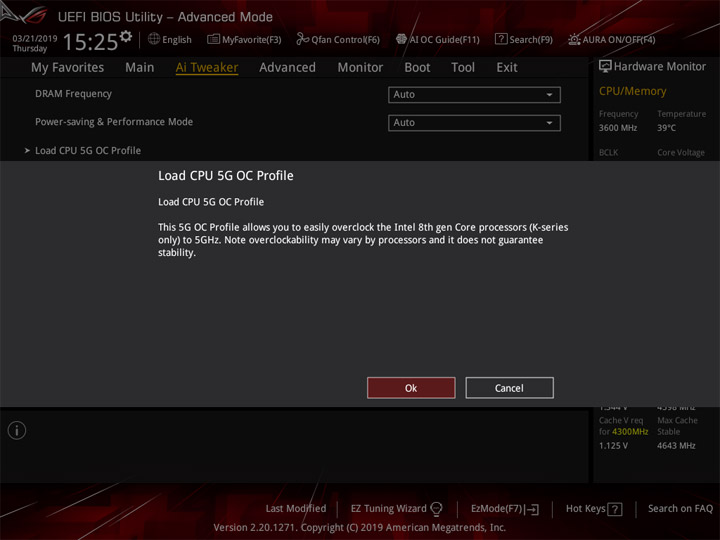720x540 pixels.
Task: Click the globe language icon
Action: tap(154, 39)
